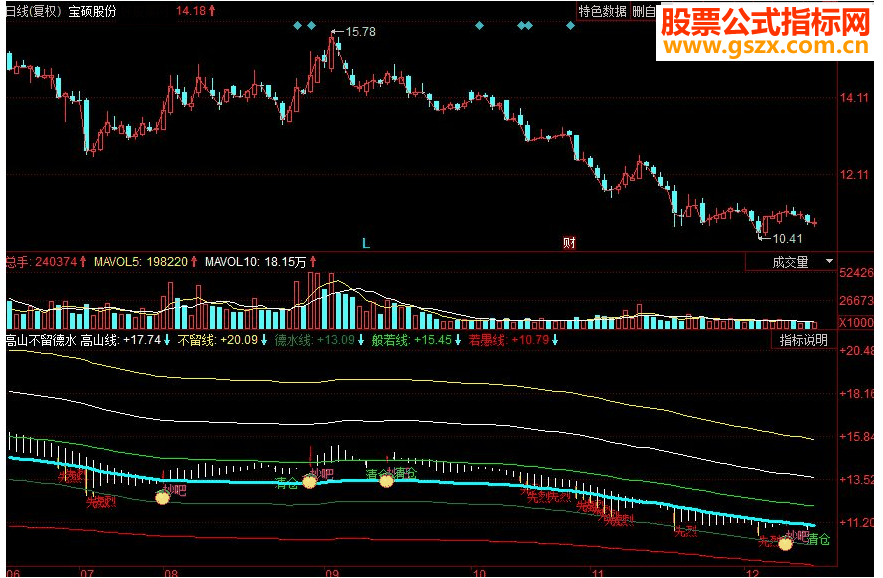Select the 删自 menu item
The image size is (883, 578).
[644, 11]
